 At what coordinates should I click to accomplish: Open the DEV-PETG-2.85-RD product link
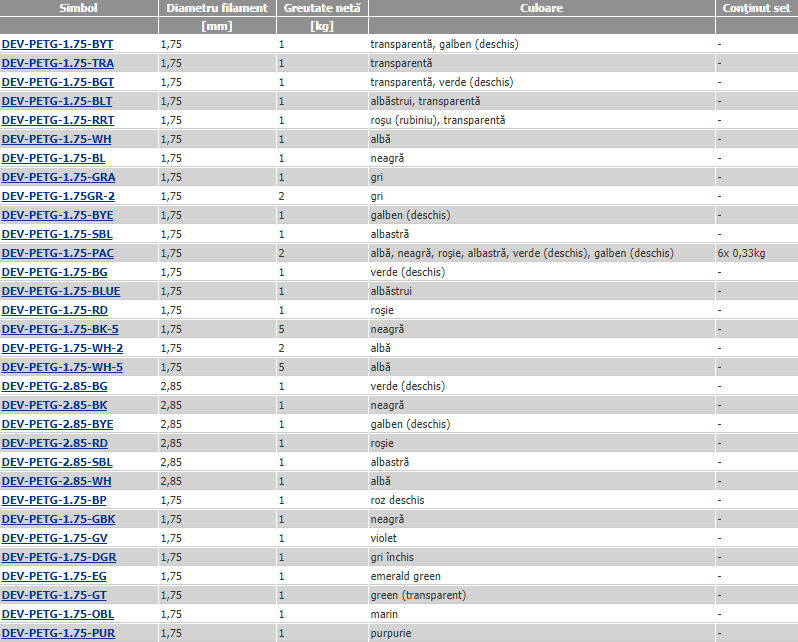[54, 443]
